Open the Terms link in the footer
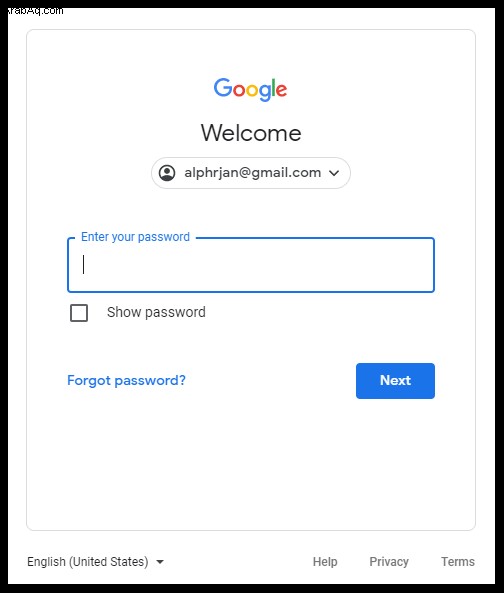The image size is (504, 593). click(x=457, y=562)
